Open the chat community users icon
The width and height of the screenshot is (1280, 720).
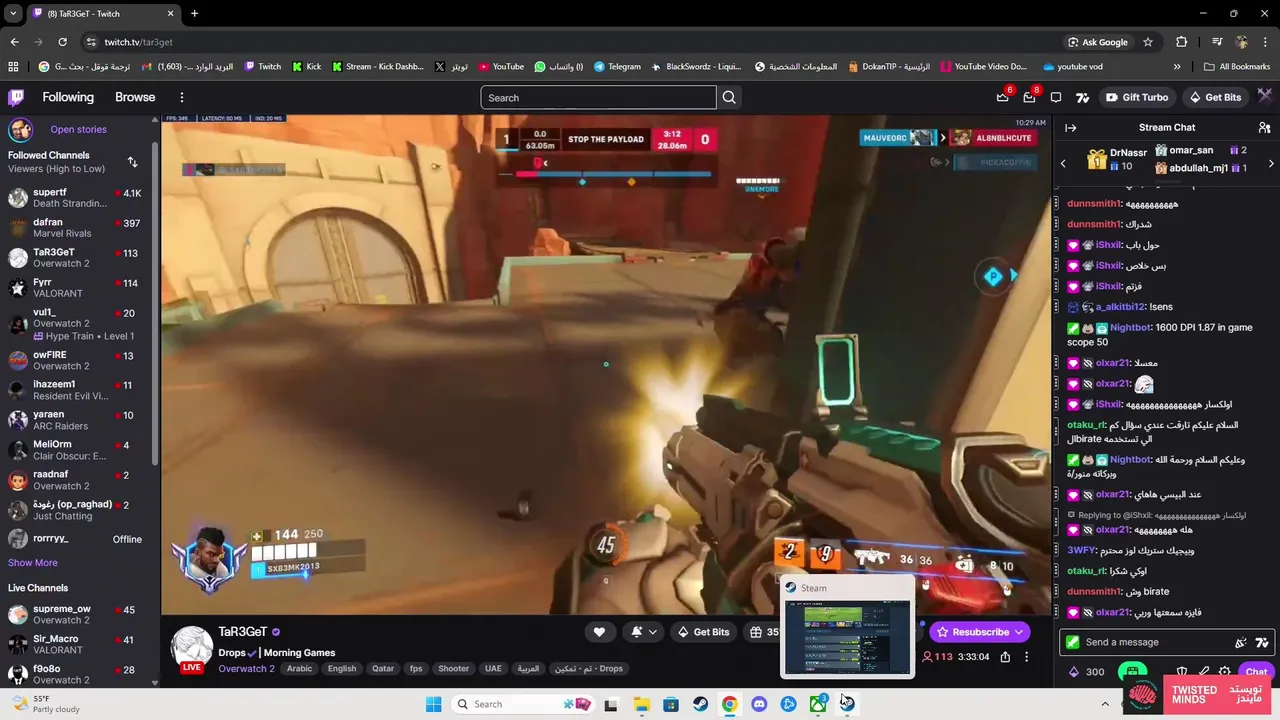[1264, 128]
